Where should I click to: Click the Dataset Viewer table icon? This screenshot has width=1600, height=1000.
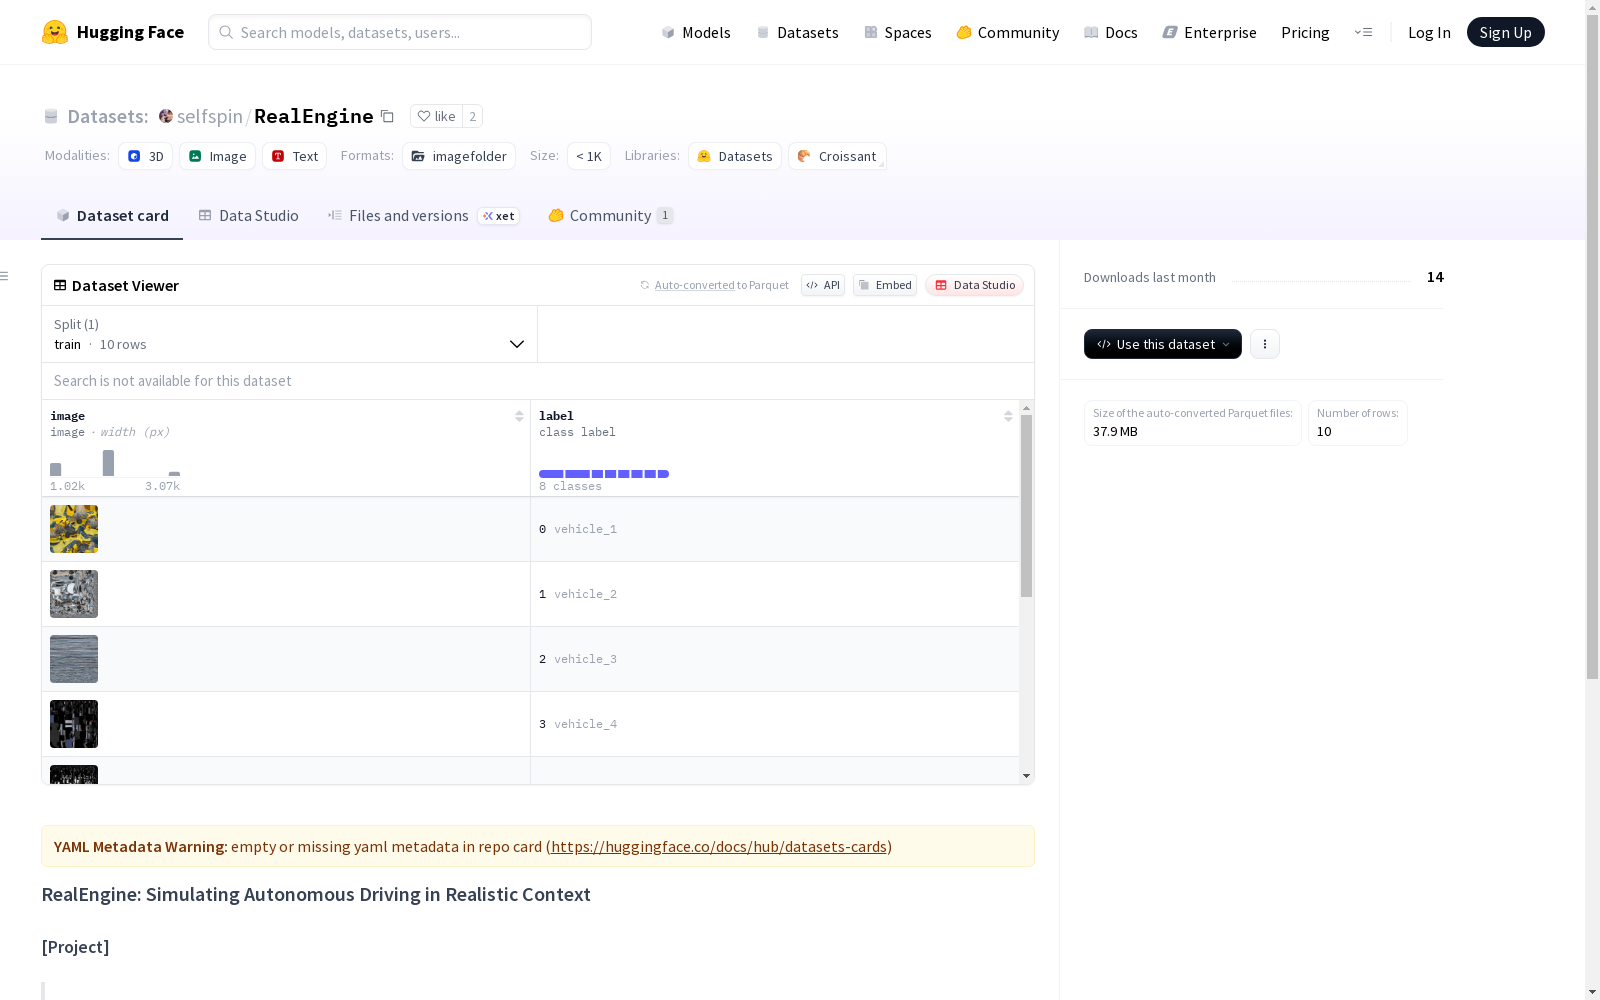(60, 285)
